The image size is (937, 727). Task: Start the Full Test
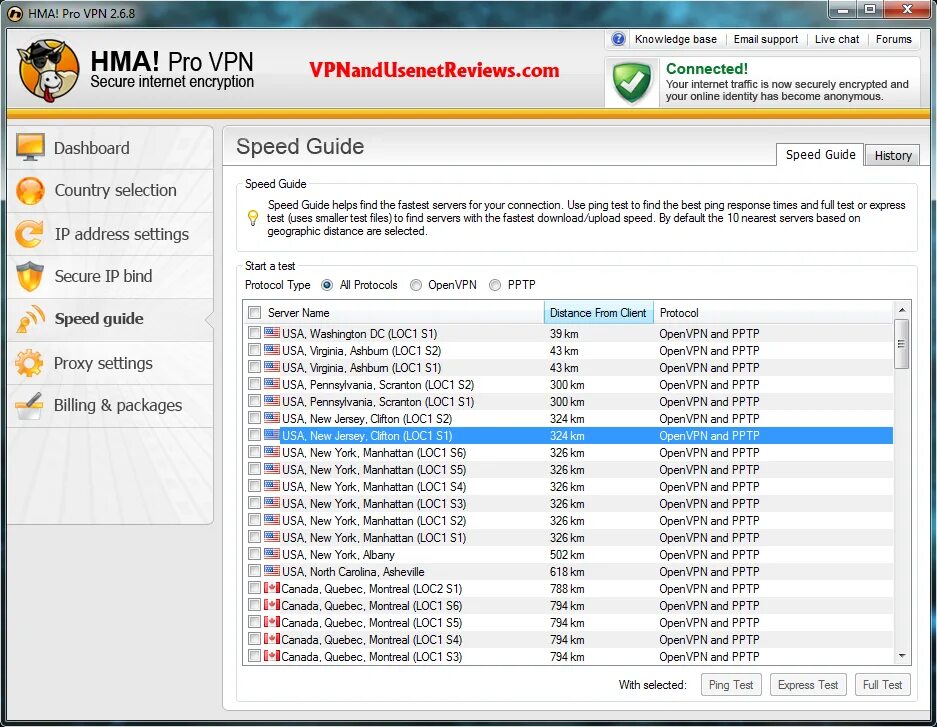tap(883, 685)
